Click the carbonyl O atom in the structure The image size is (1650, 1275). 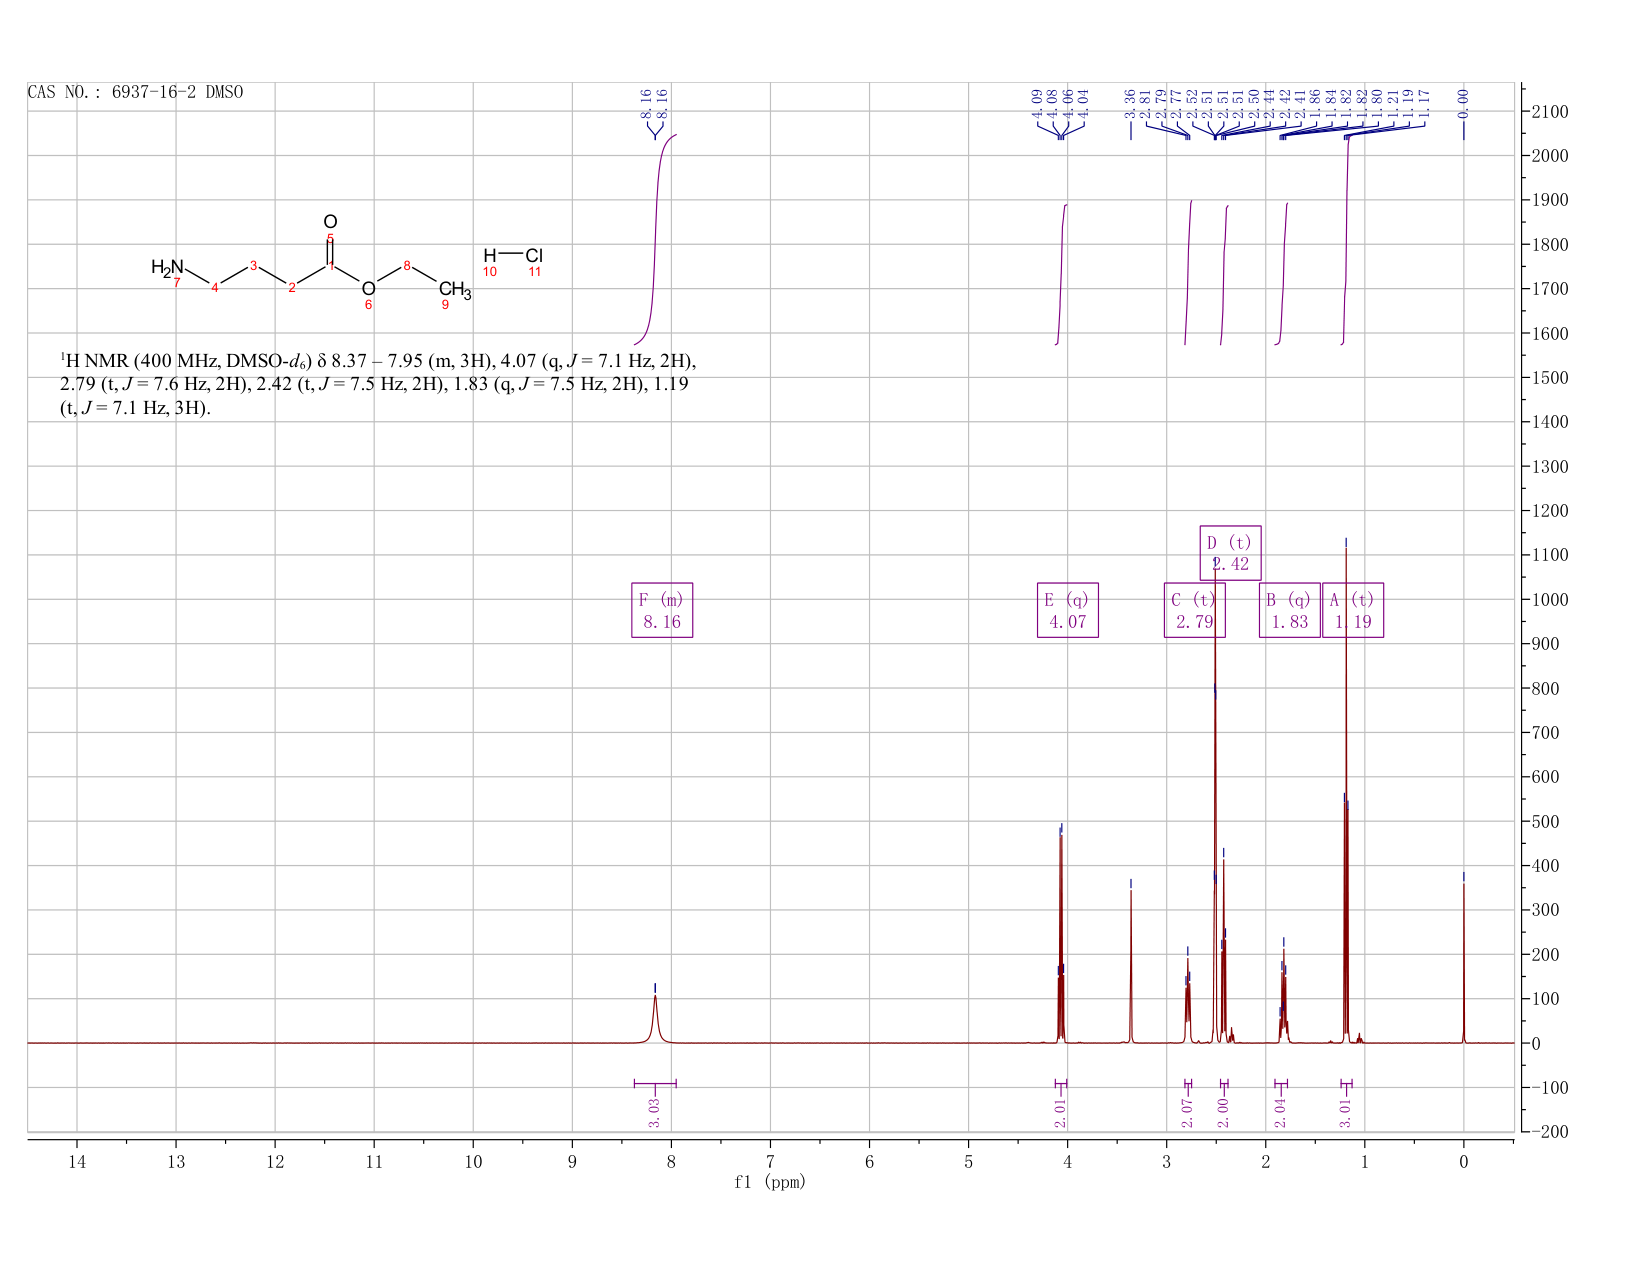point(331,221)
